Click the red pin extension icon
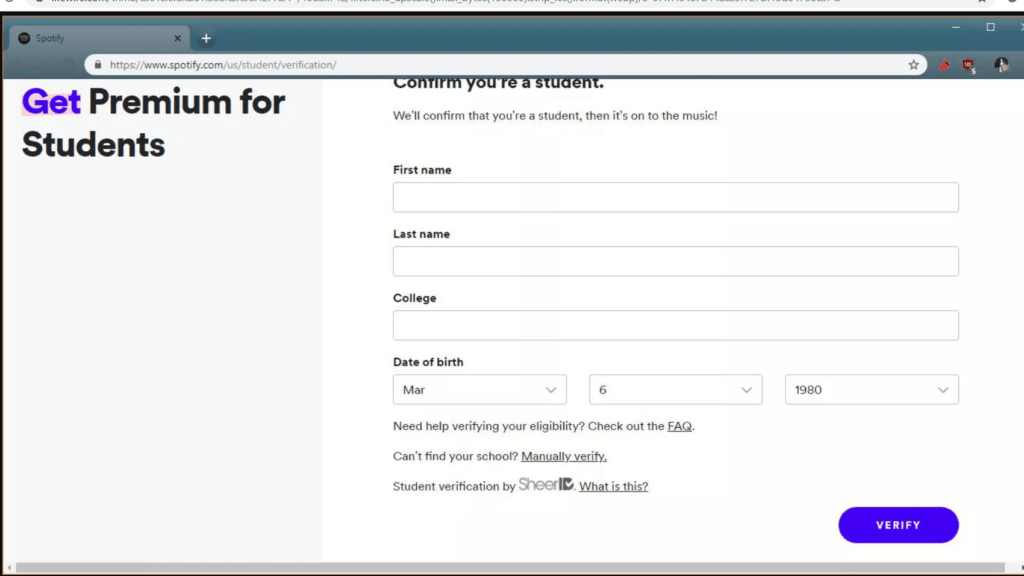The width and height of the screenshot is (1024, 576). click(x=942, y=65)
